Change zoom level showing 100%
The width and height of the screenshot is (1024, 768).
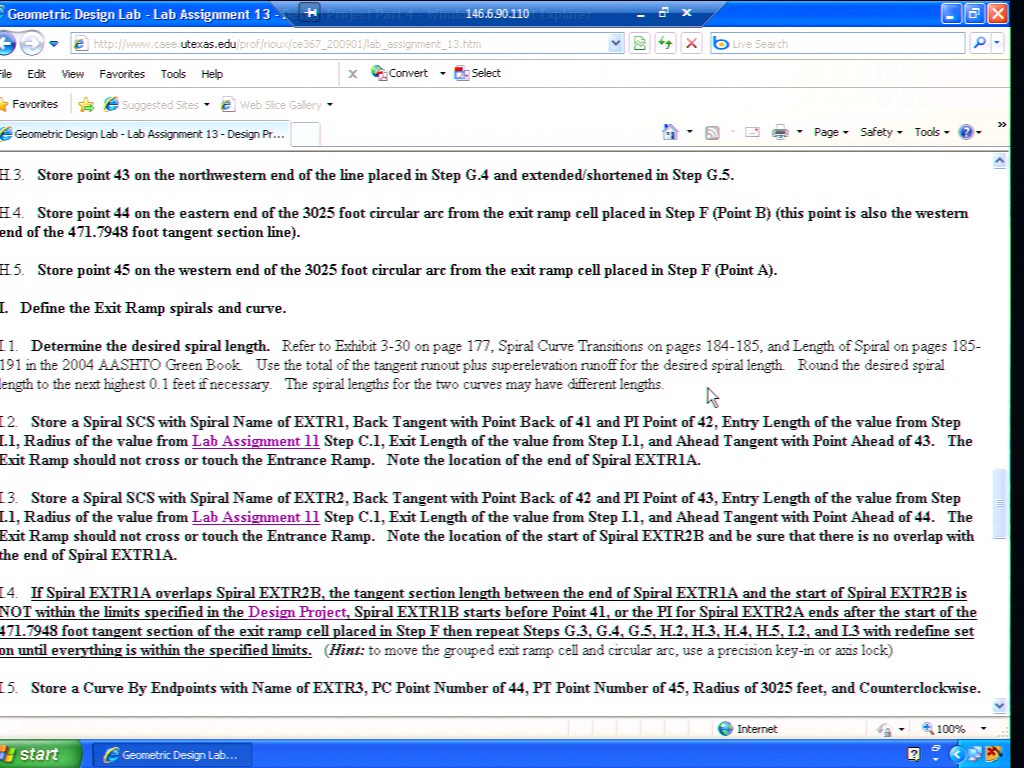click(x=944, y=729)
